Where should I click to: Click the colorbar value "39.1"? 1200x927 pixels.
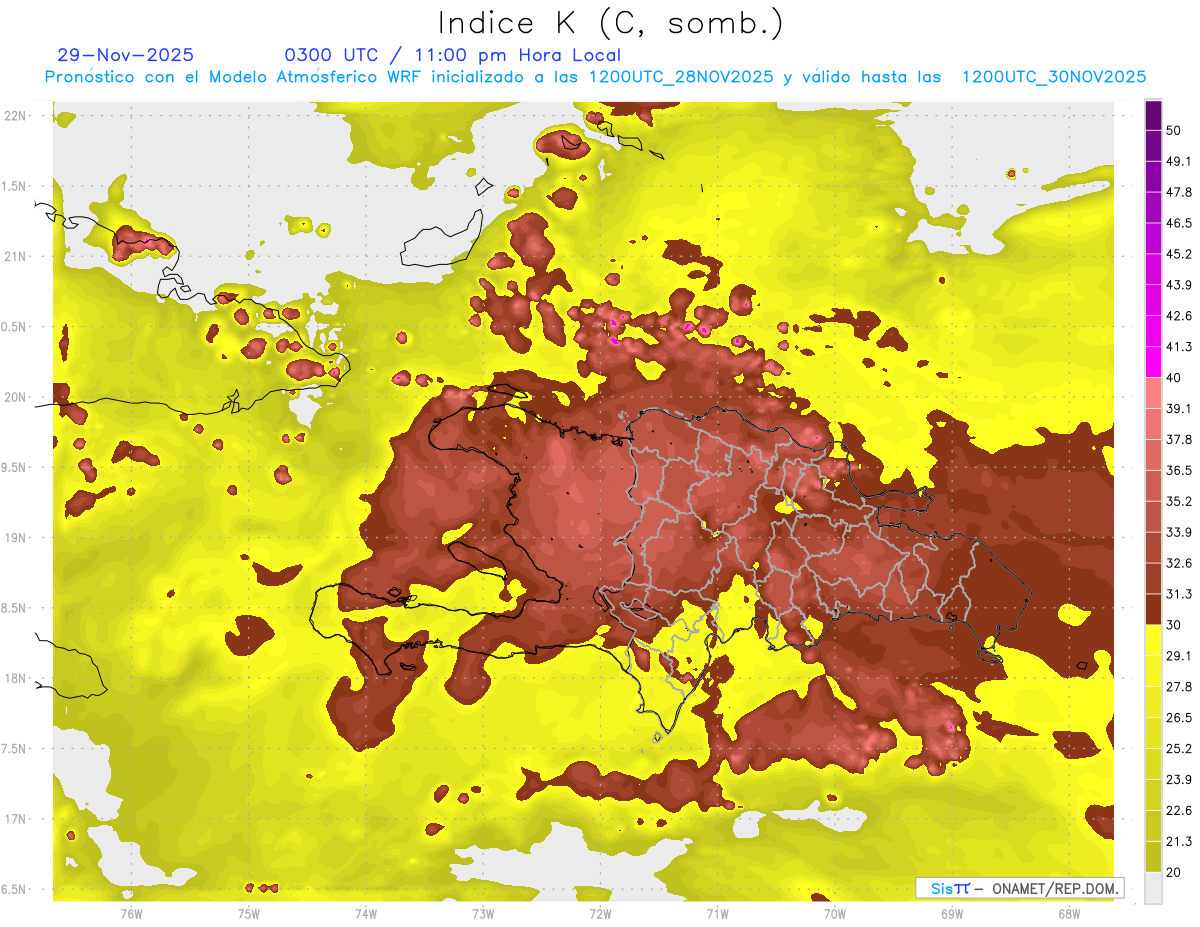click(x=1178, y=408)
